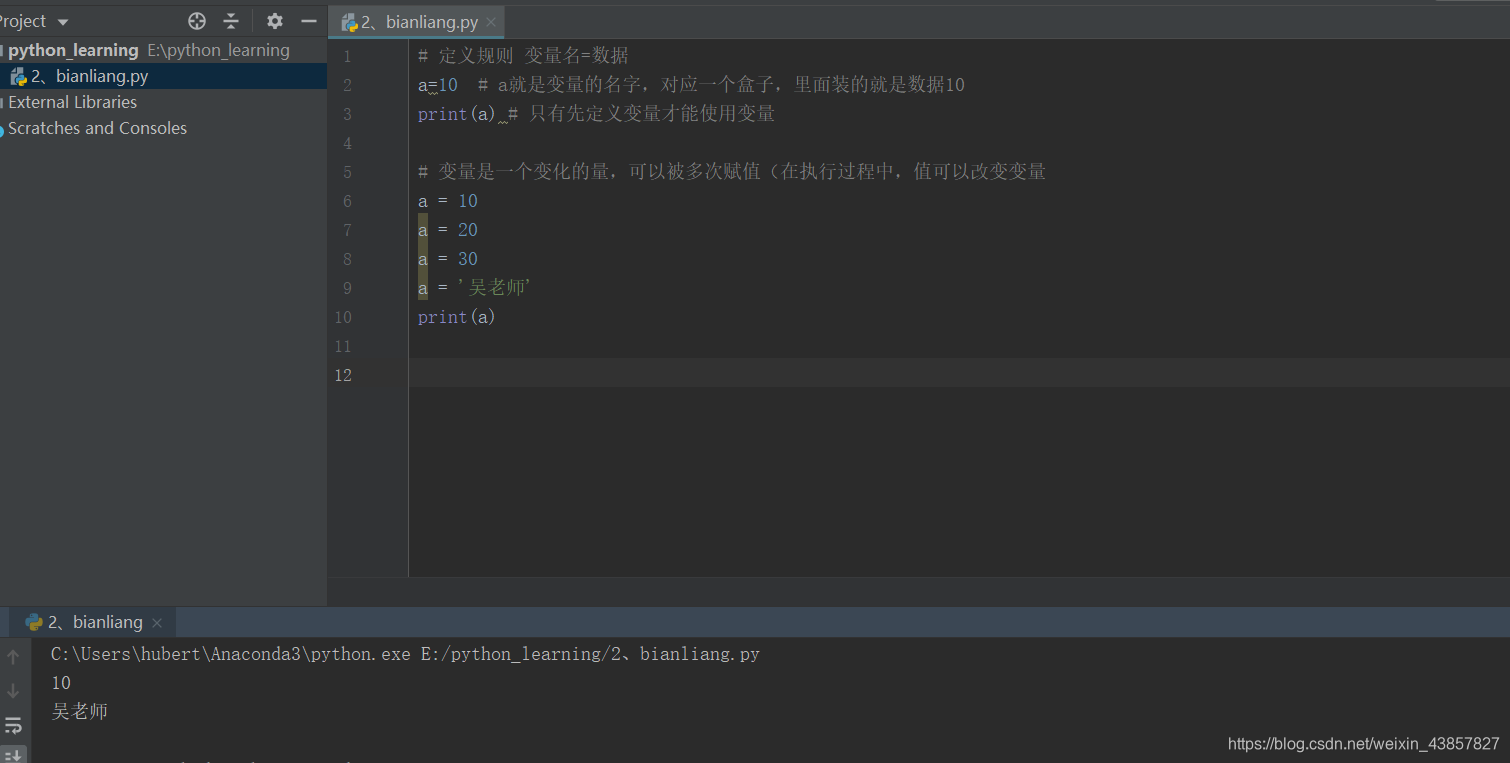Open Project panel gear options

275,21
